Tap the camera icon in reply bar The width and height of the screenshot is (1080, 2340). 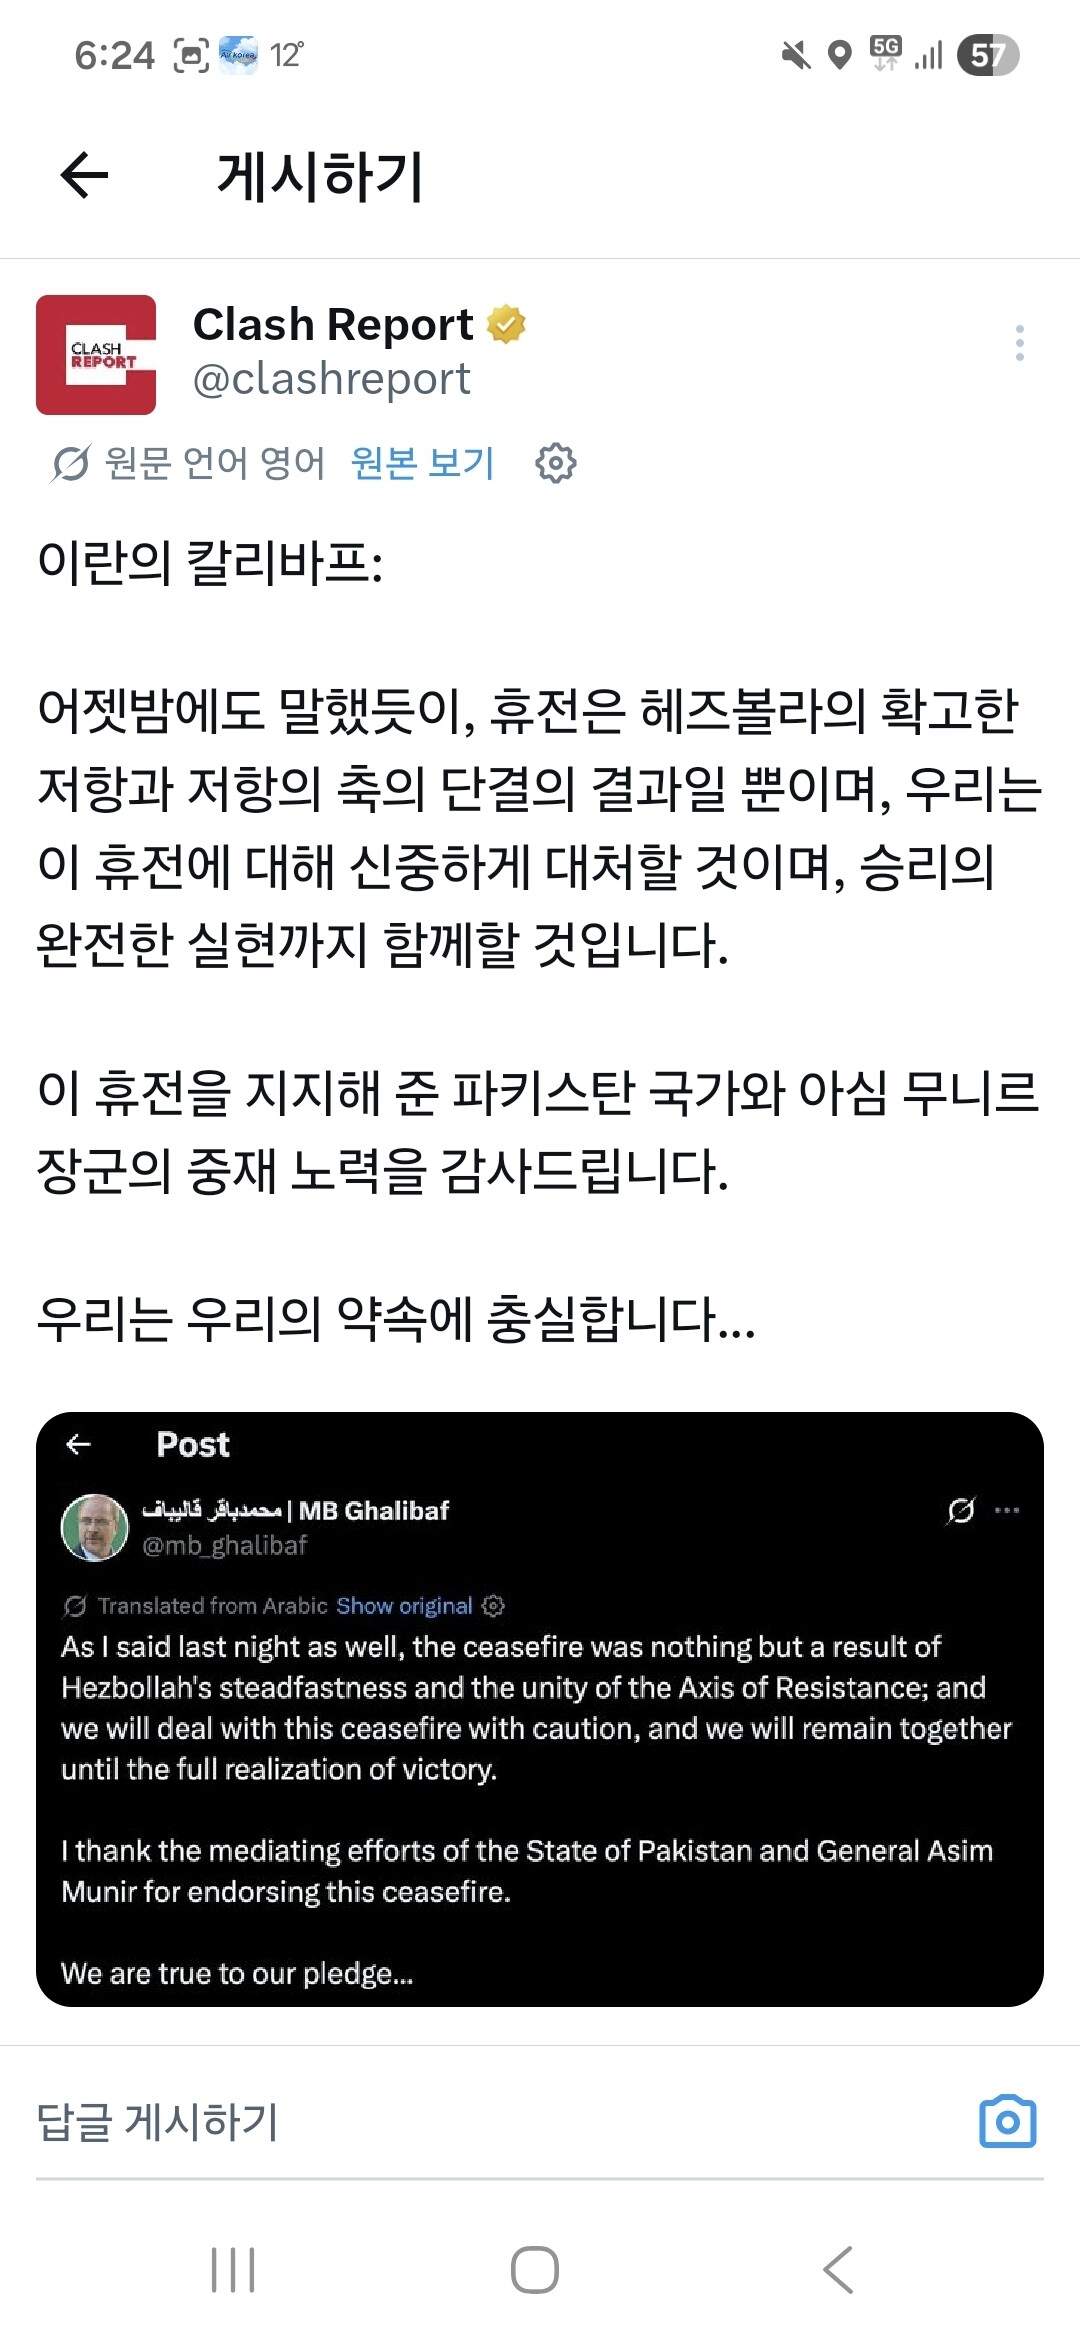click(x=1007, y=2121)
